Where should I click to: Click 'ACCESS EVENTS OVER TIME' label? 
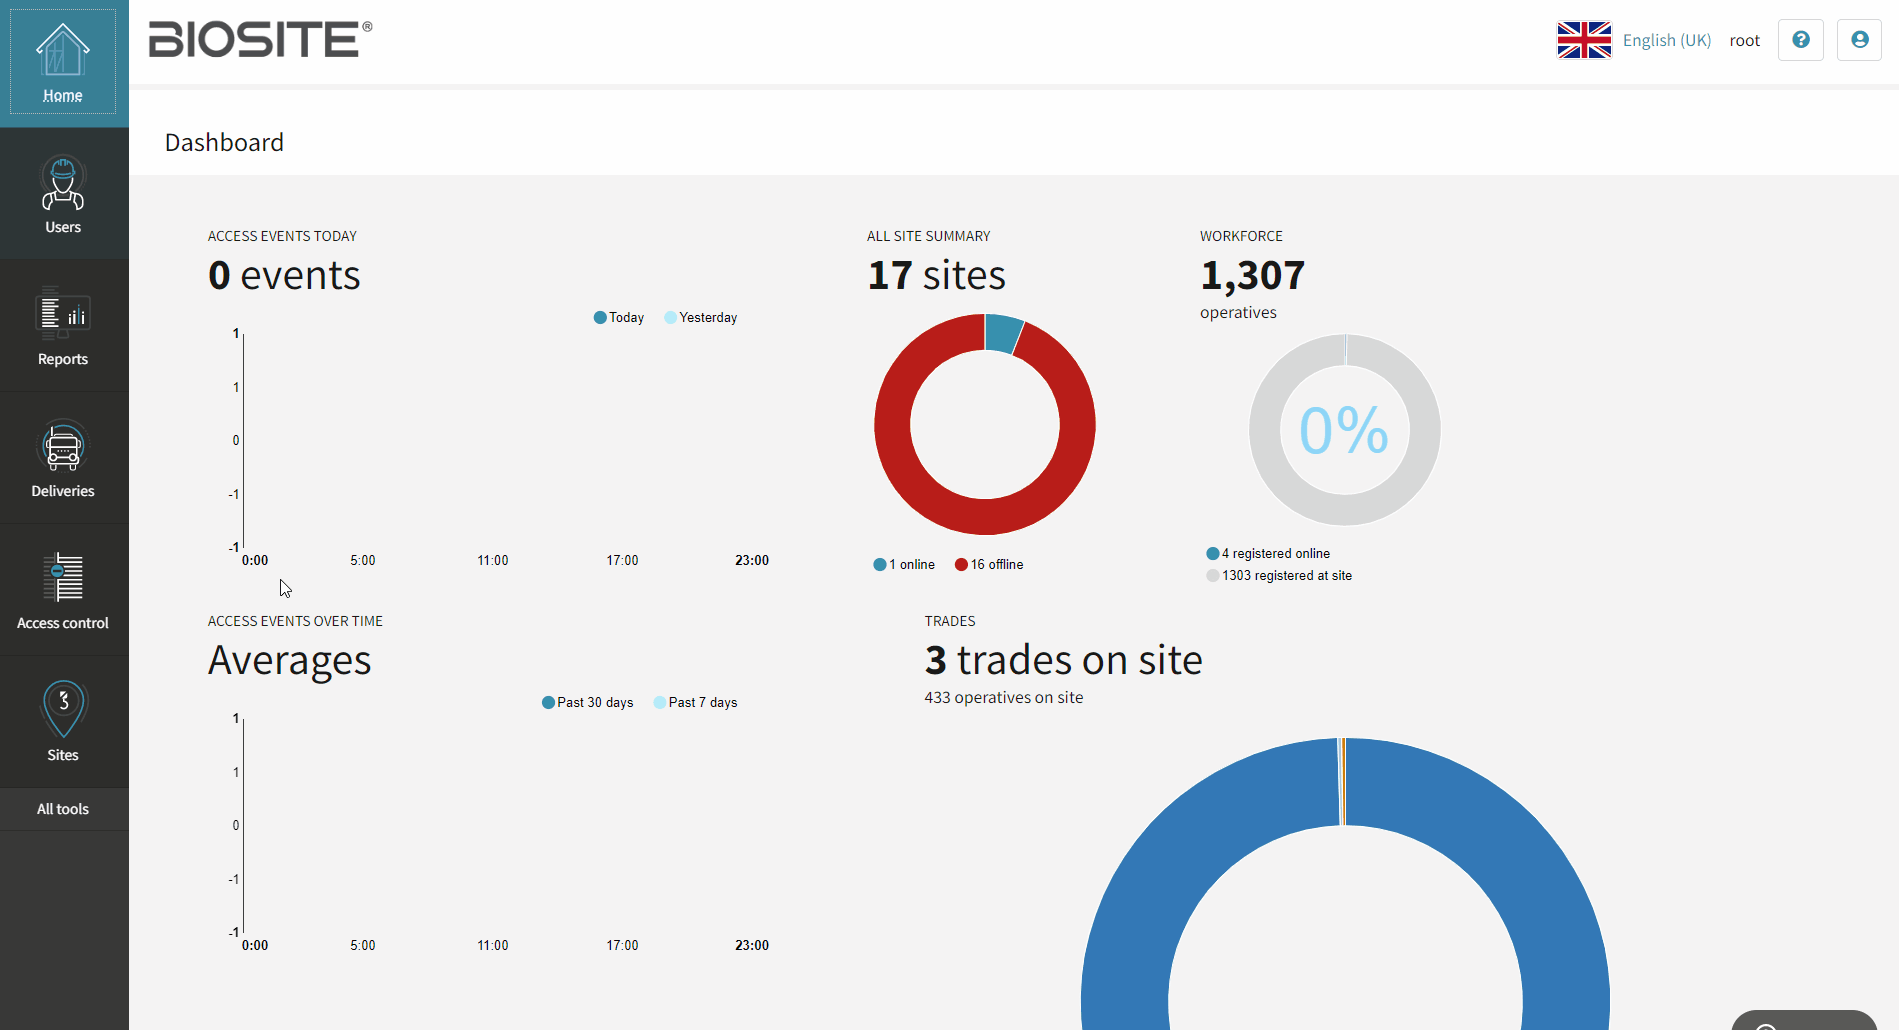point(295,622)
